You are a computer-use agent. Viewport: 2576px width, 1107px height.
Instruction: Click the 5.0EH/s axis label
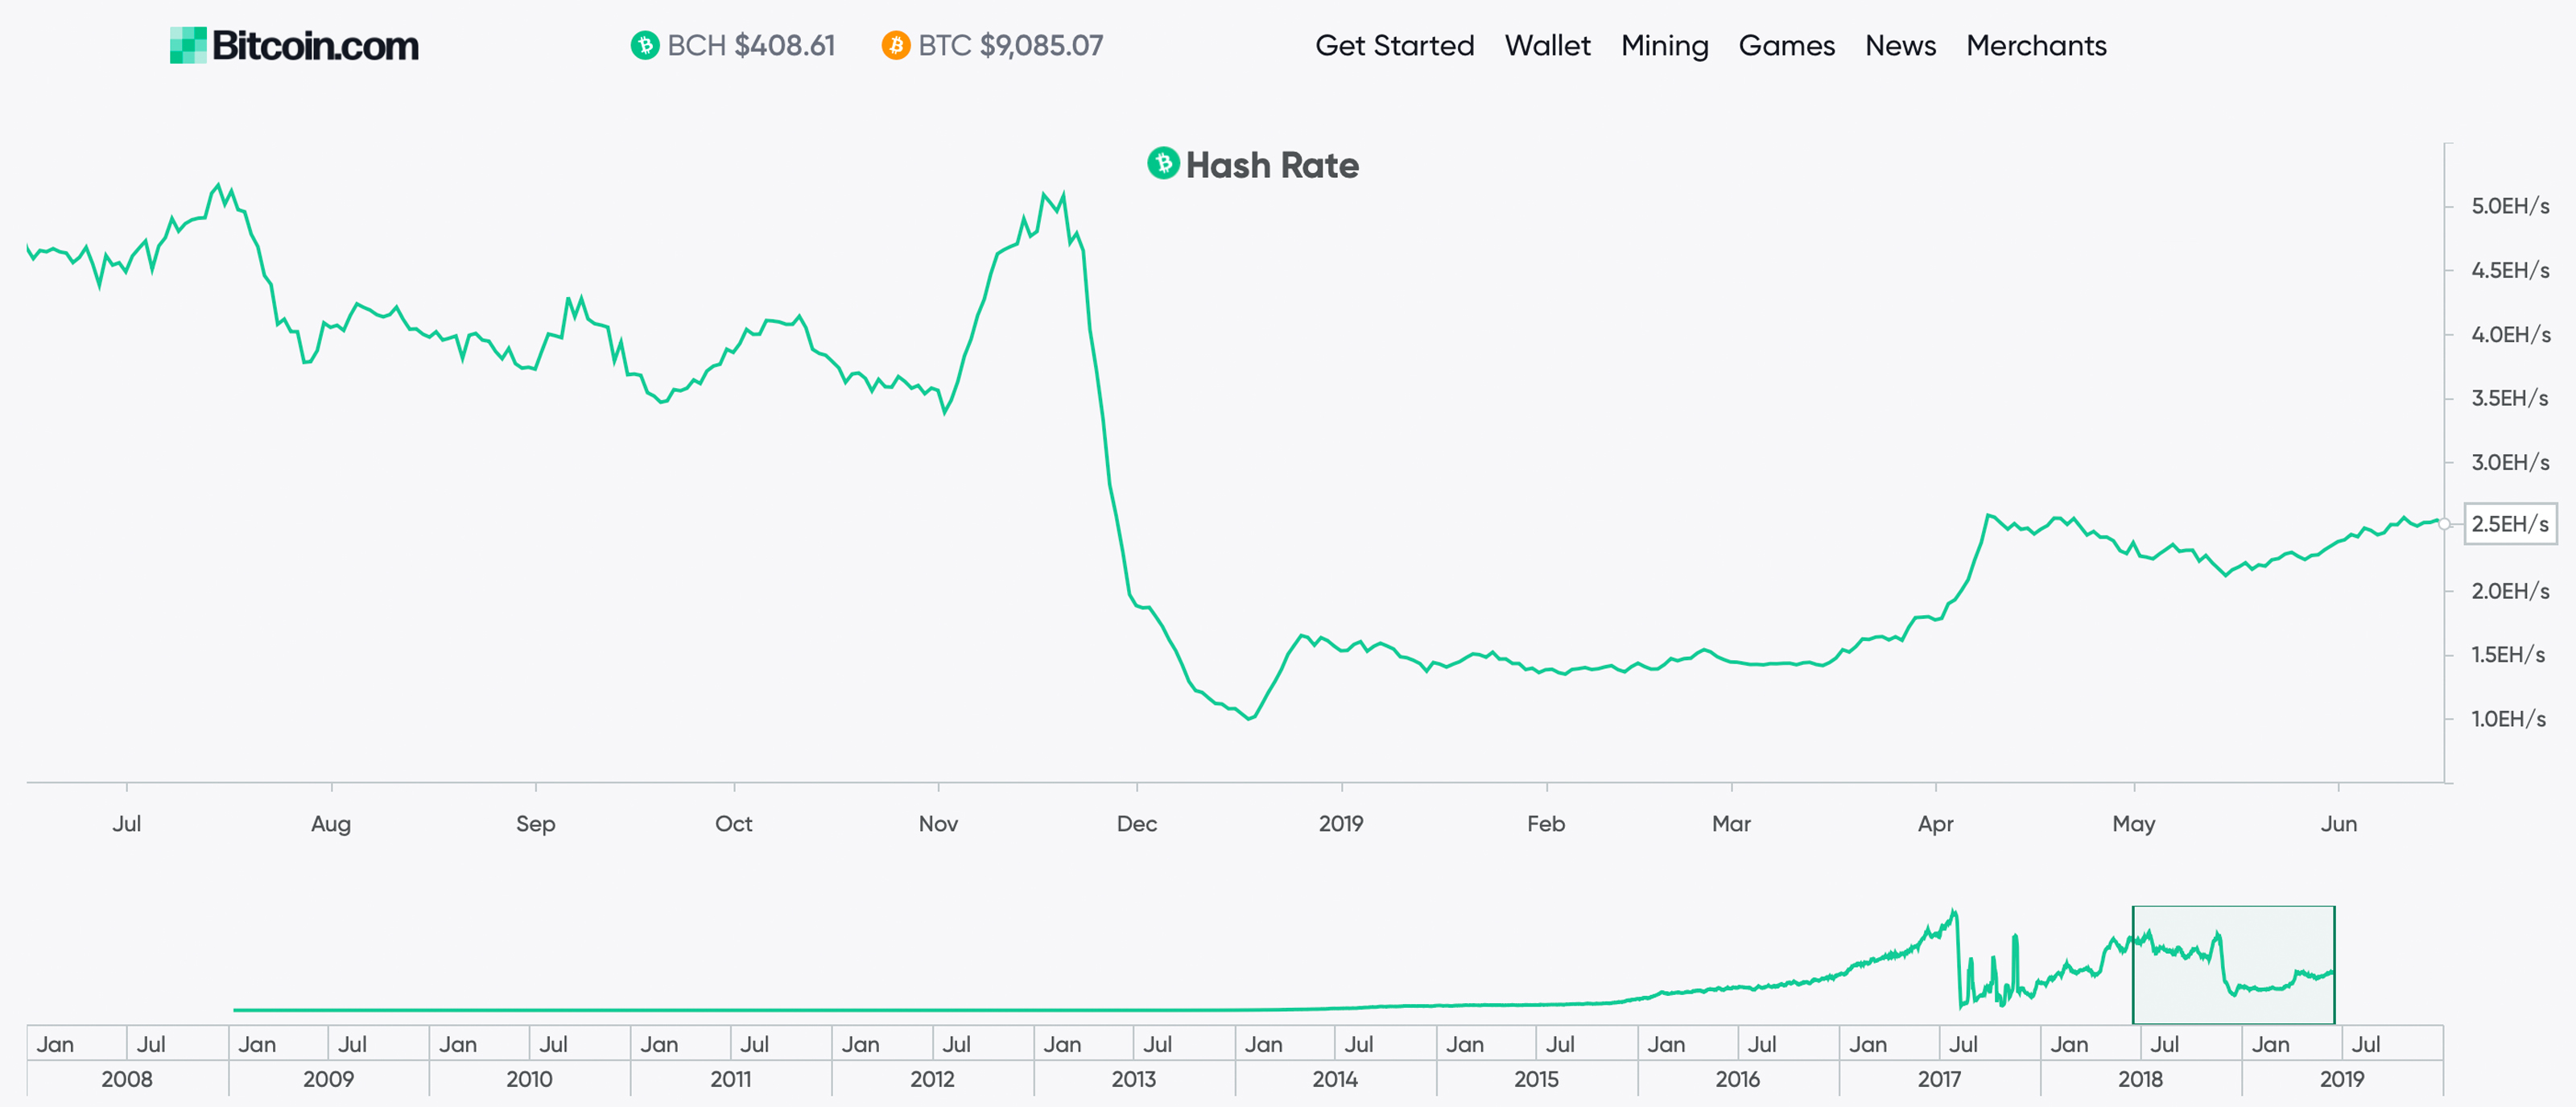point(2510,206)
